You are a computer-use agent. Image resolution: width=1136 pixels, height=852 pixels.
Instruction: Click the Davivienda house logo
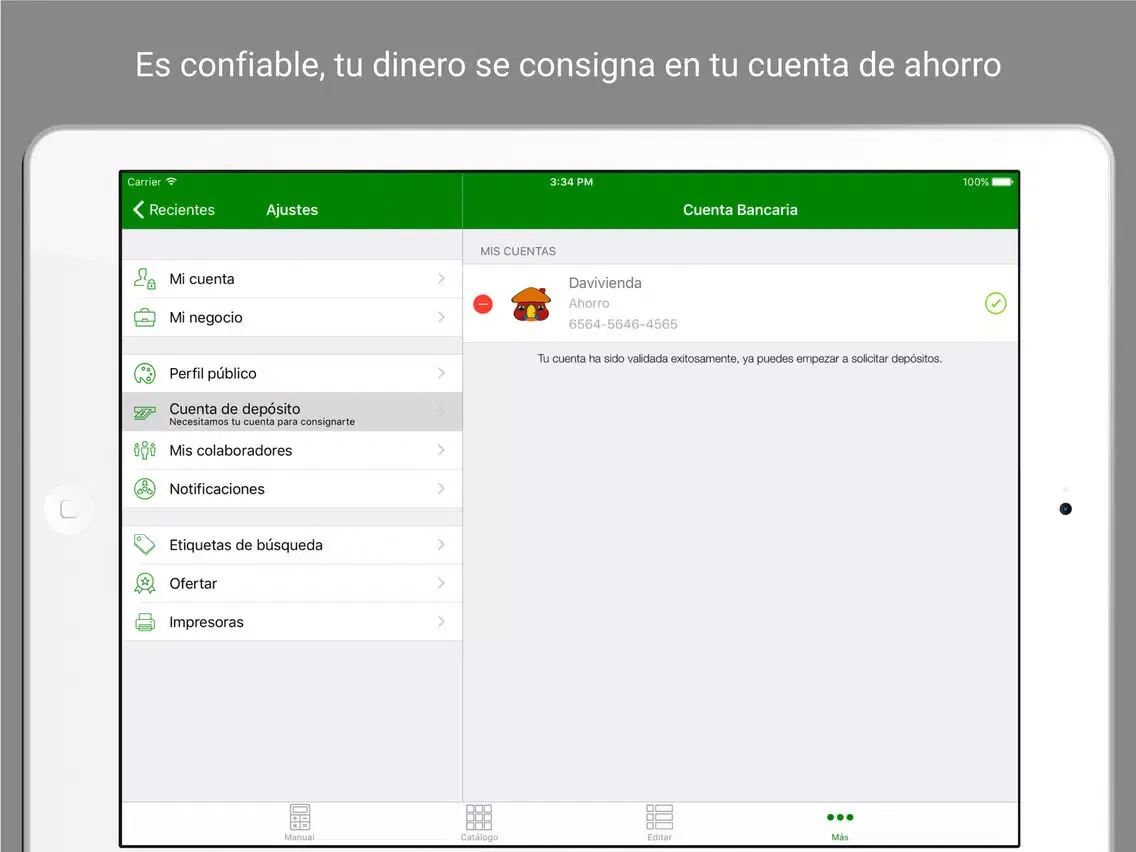point(531,304)
